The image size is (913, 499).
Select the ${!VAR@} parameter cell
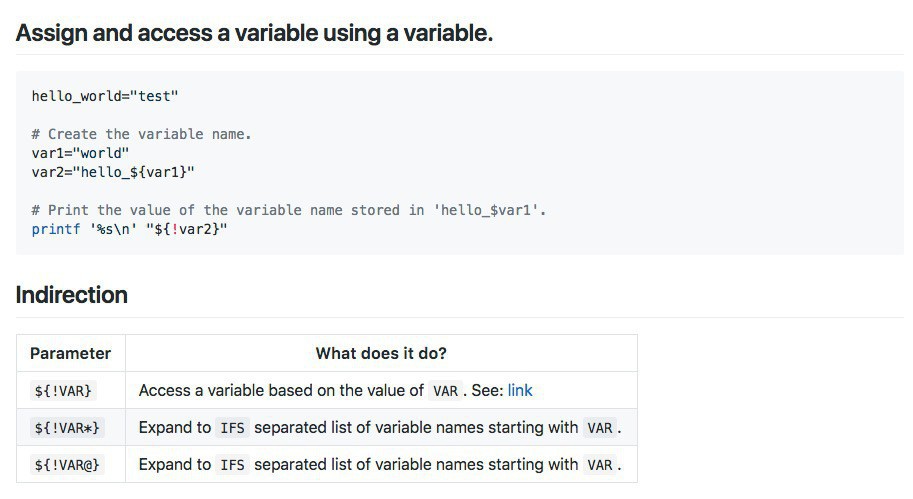(x=67, y=465)
